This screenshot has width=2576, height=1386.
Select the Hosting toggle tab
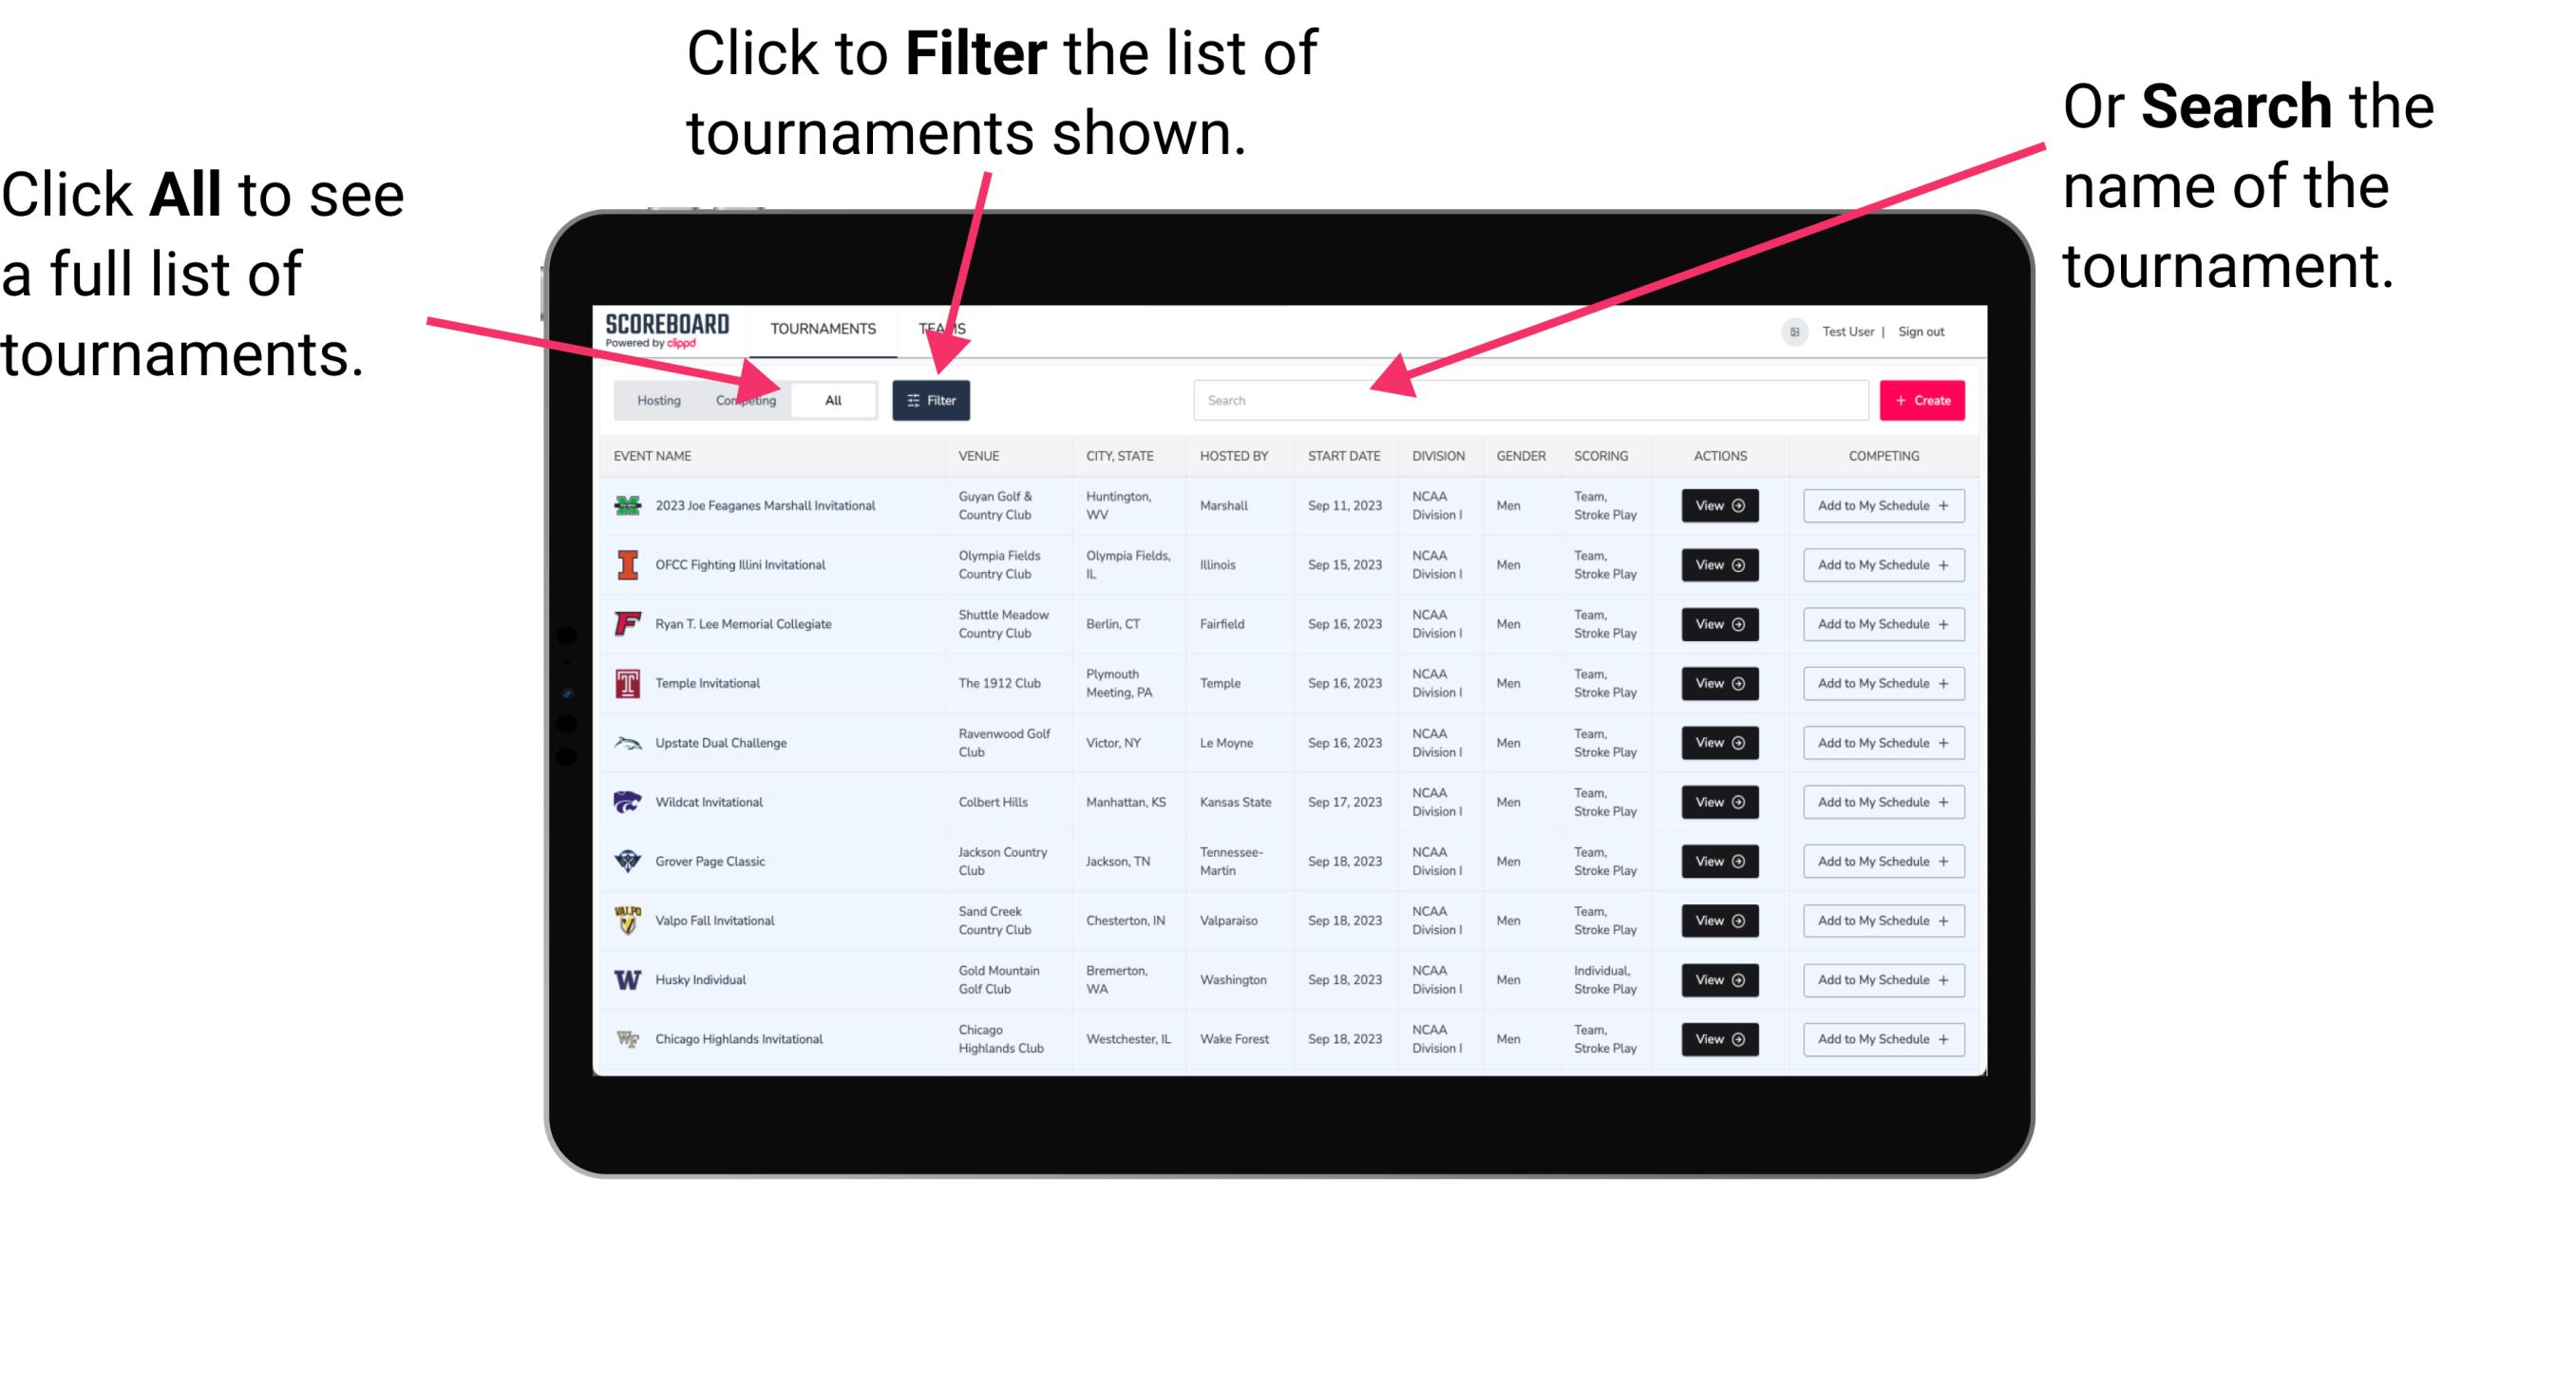(x=653, y=401)
